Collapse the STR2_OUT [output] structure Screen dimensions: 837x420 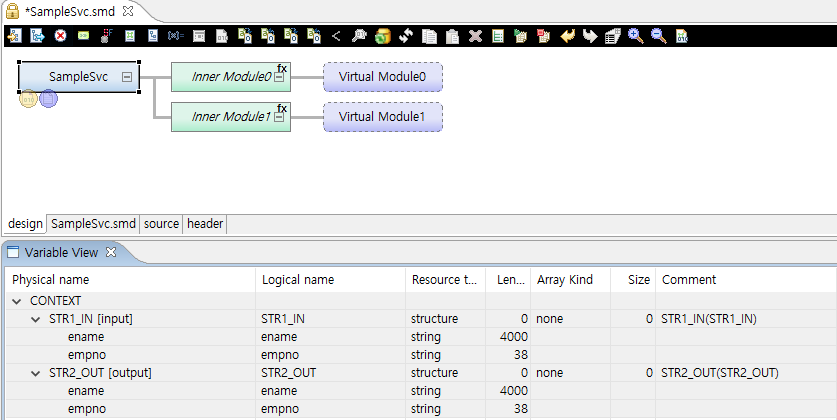(x=36, y=373)
